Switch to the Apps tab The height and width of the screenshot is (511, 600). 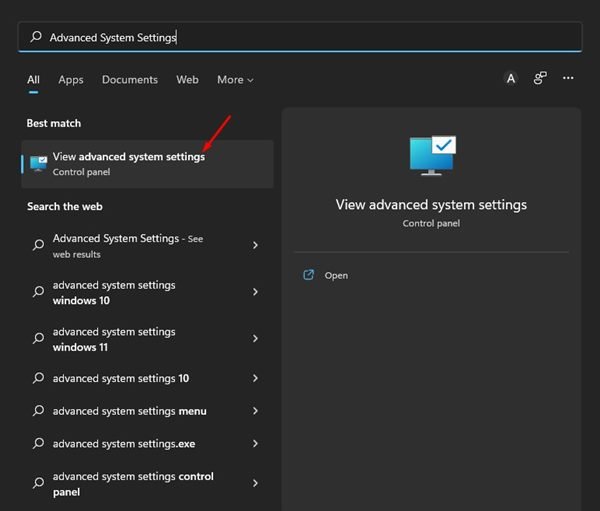coord(71,80)
